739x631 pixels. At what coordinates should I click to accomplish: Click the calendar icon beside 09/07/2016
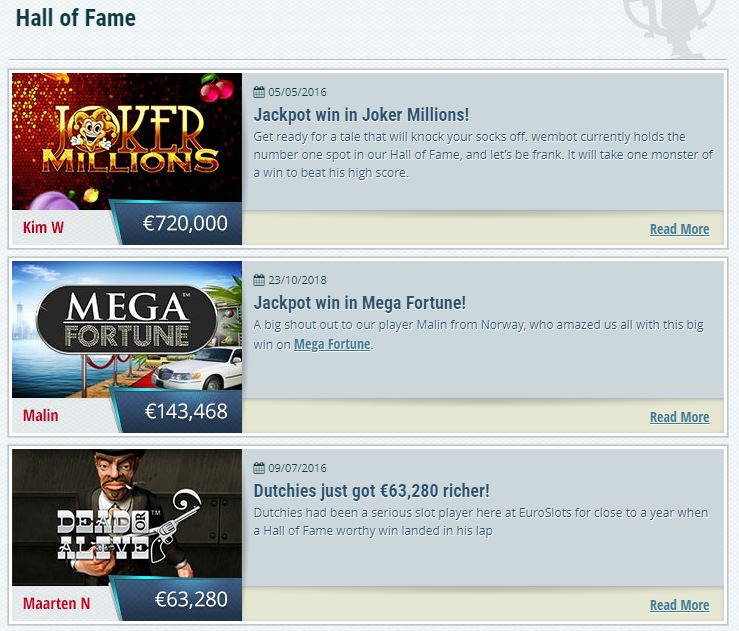coord(259,468)
